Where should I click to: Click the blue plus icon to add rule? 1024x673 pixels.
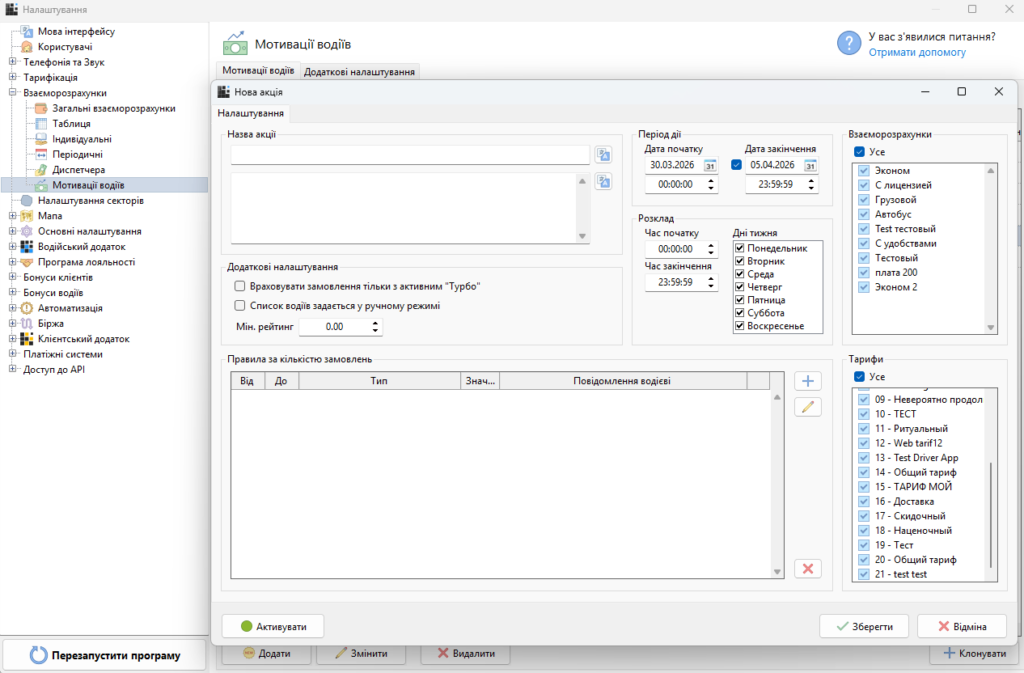click(807, 381)
